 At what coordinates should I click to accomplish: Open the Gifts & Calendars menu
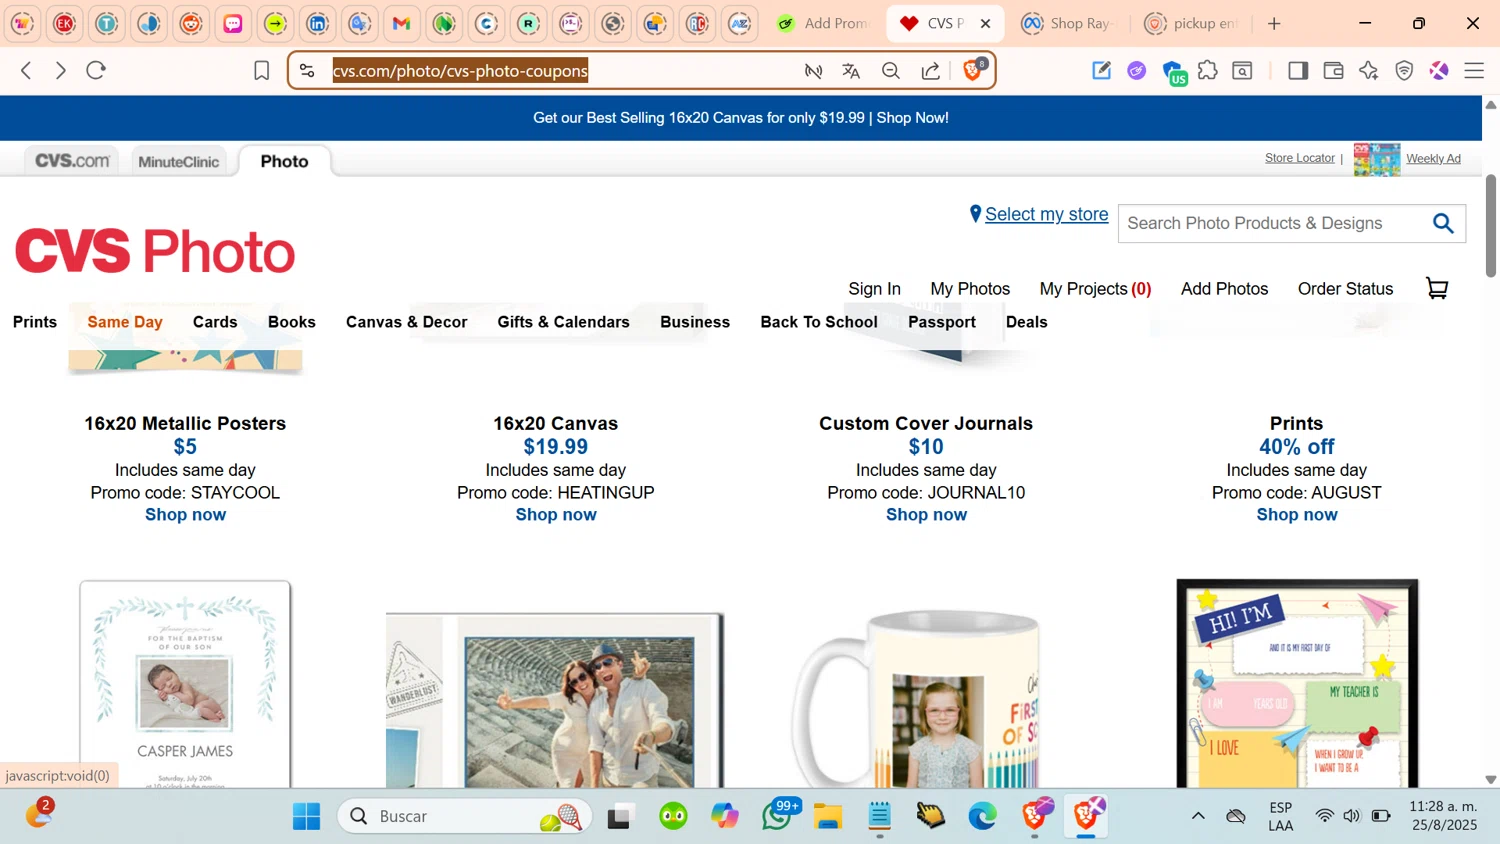tap(564, 322)
